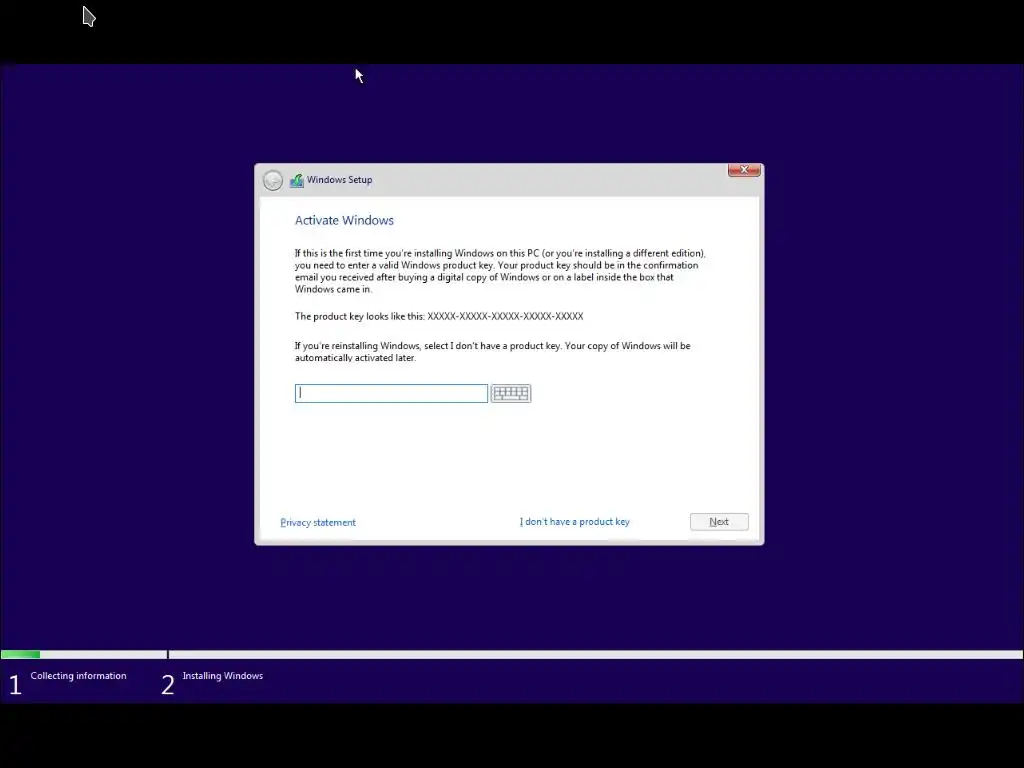The height and width of the screenshot is (768, 1024).
Task: Choose I don't have a product key
Action: tap(575, 522)
